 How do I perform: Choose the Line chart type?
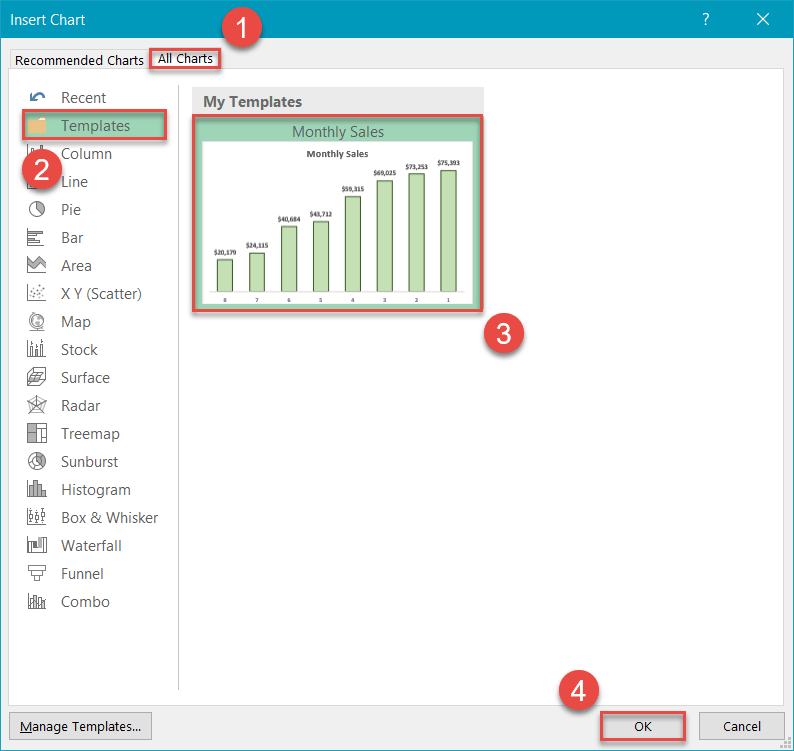tap(74, 181)
